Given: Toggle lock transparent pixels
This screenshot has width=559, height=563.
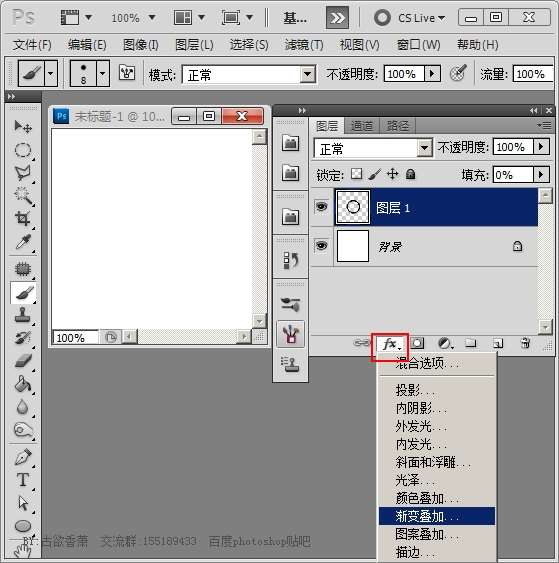Looking at the screenshot, I should pos(356,174).
